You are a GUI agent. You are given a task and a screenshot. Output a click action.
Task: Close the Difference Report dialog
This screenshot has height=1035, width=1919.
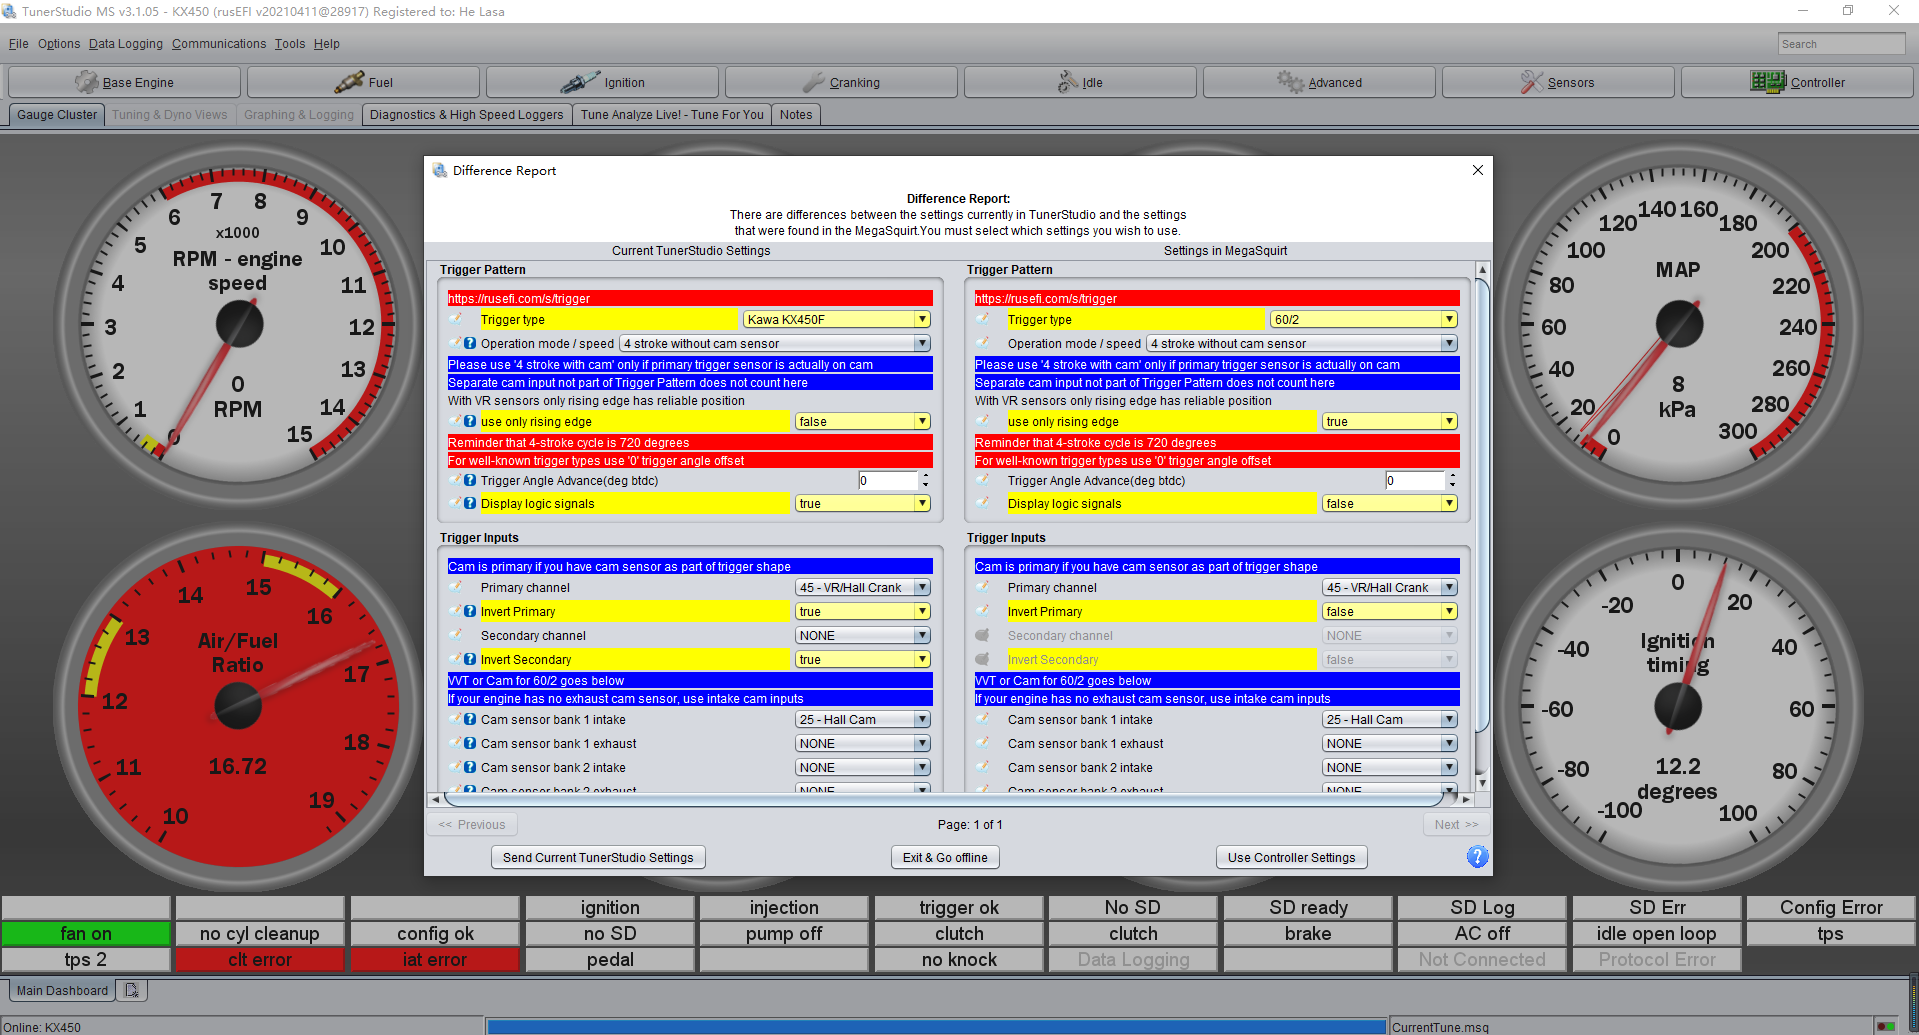point(1478,170)
